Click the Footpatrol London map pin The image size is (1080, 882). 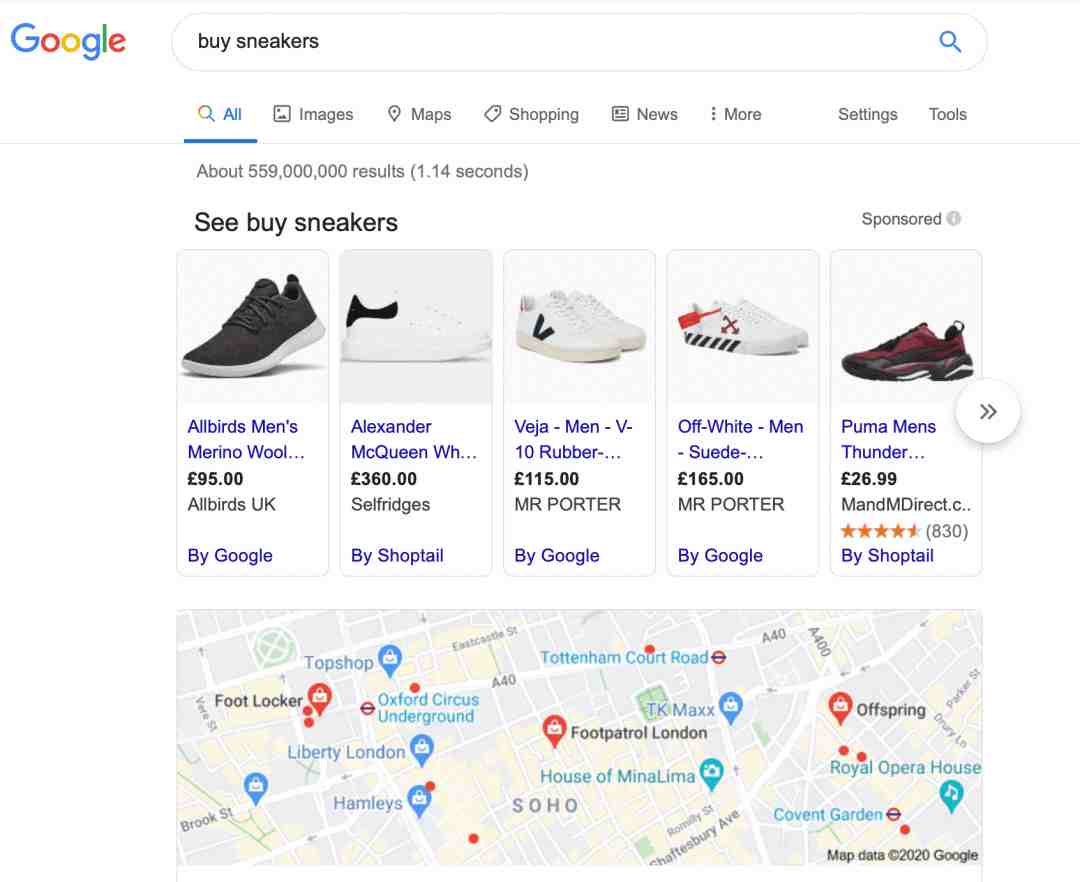click(x=554, y=731)
